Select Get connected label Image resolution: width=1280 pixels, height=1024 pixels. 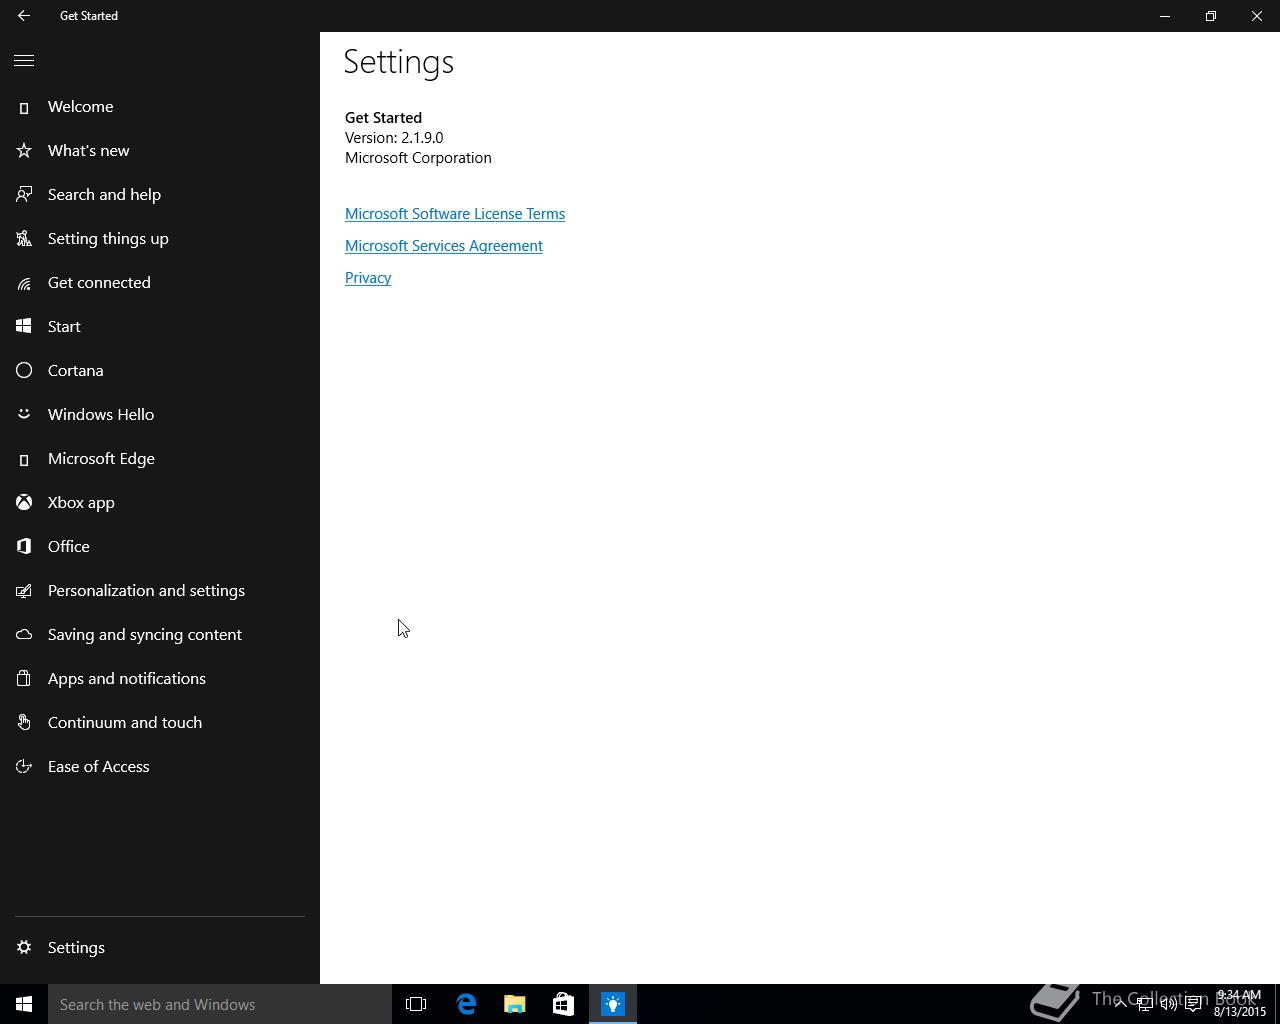(x=99, y=283)
